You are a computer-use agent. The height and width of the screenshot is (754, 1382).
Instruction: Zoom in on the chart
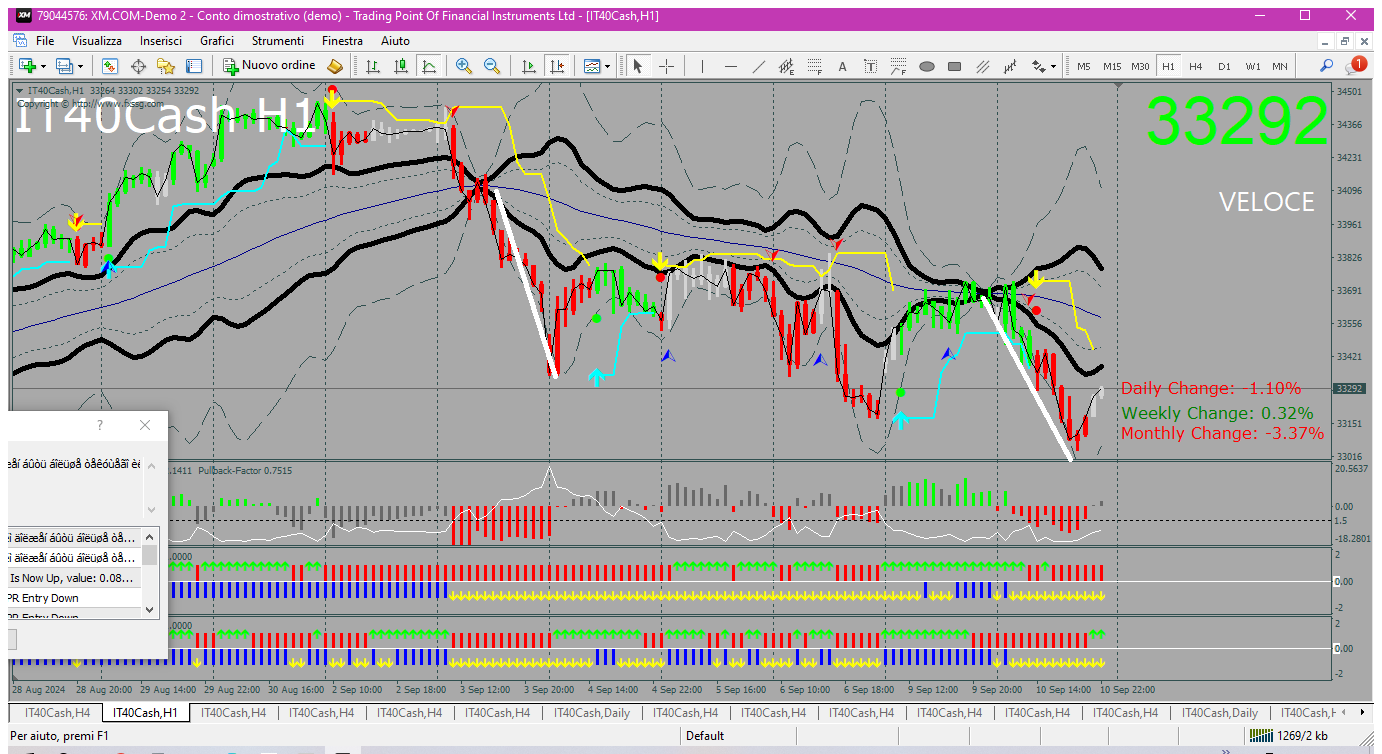pyautogui.click(x=464, y=66)
